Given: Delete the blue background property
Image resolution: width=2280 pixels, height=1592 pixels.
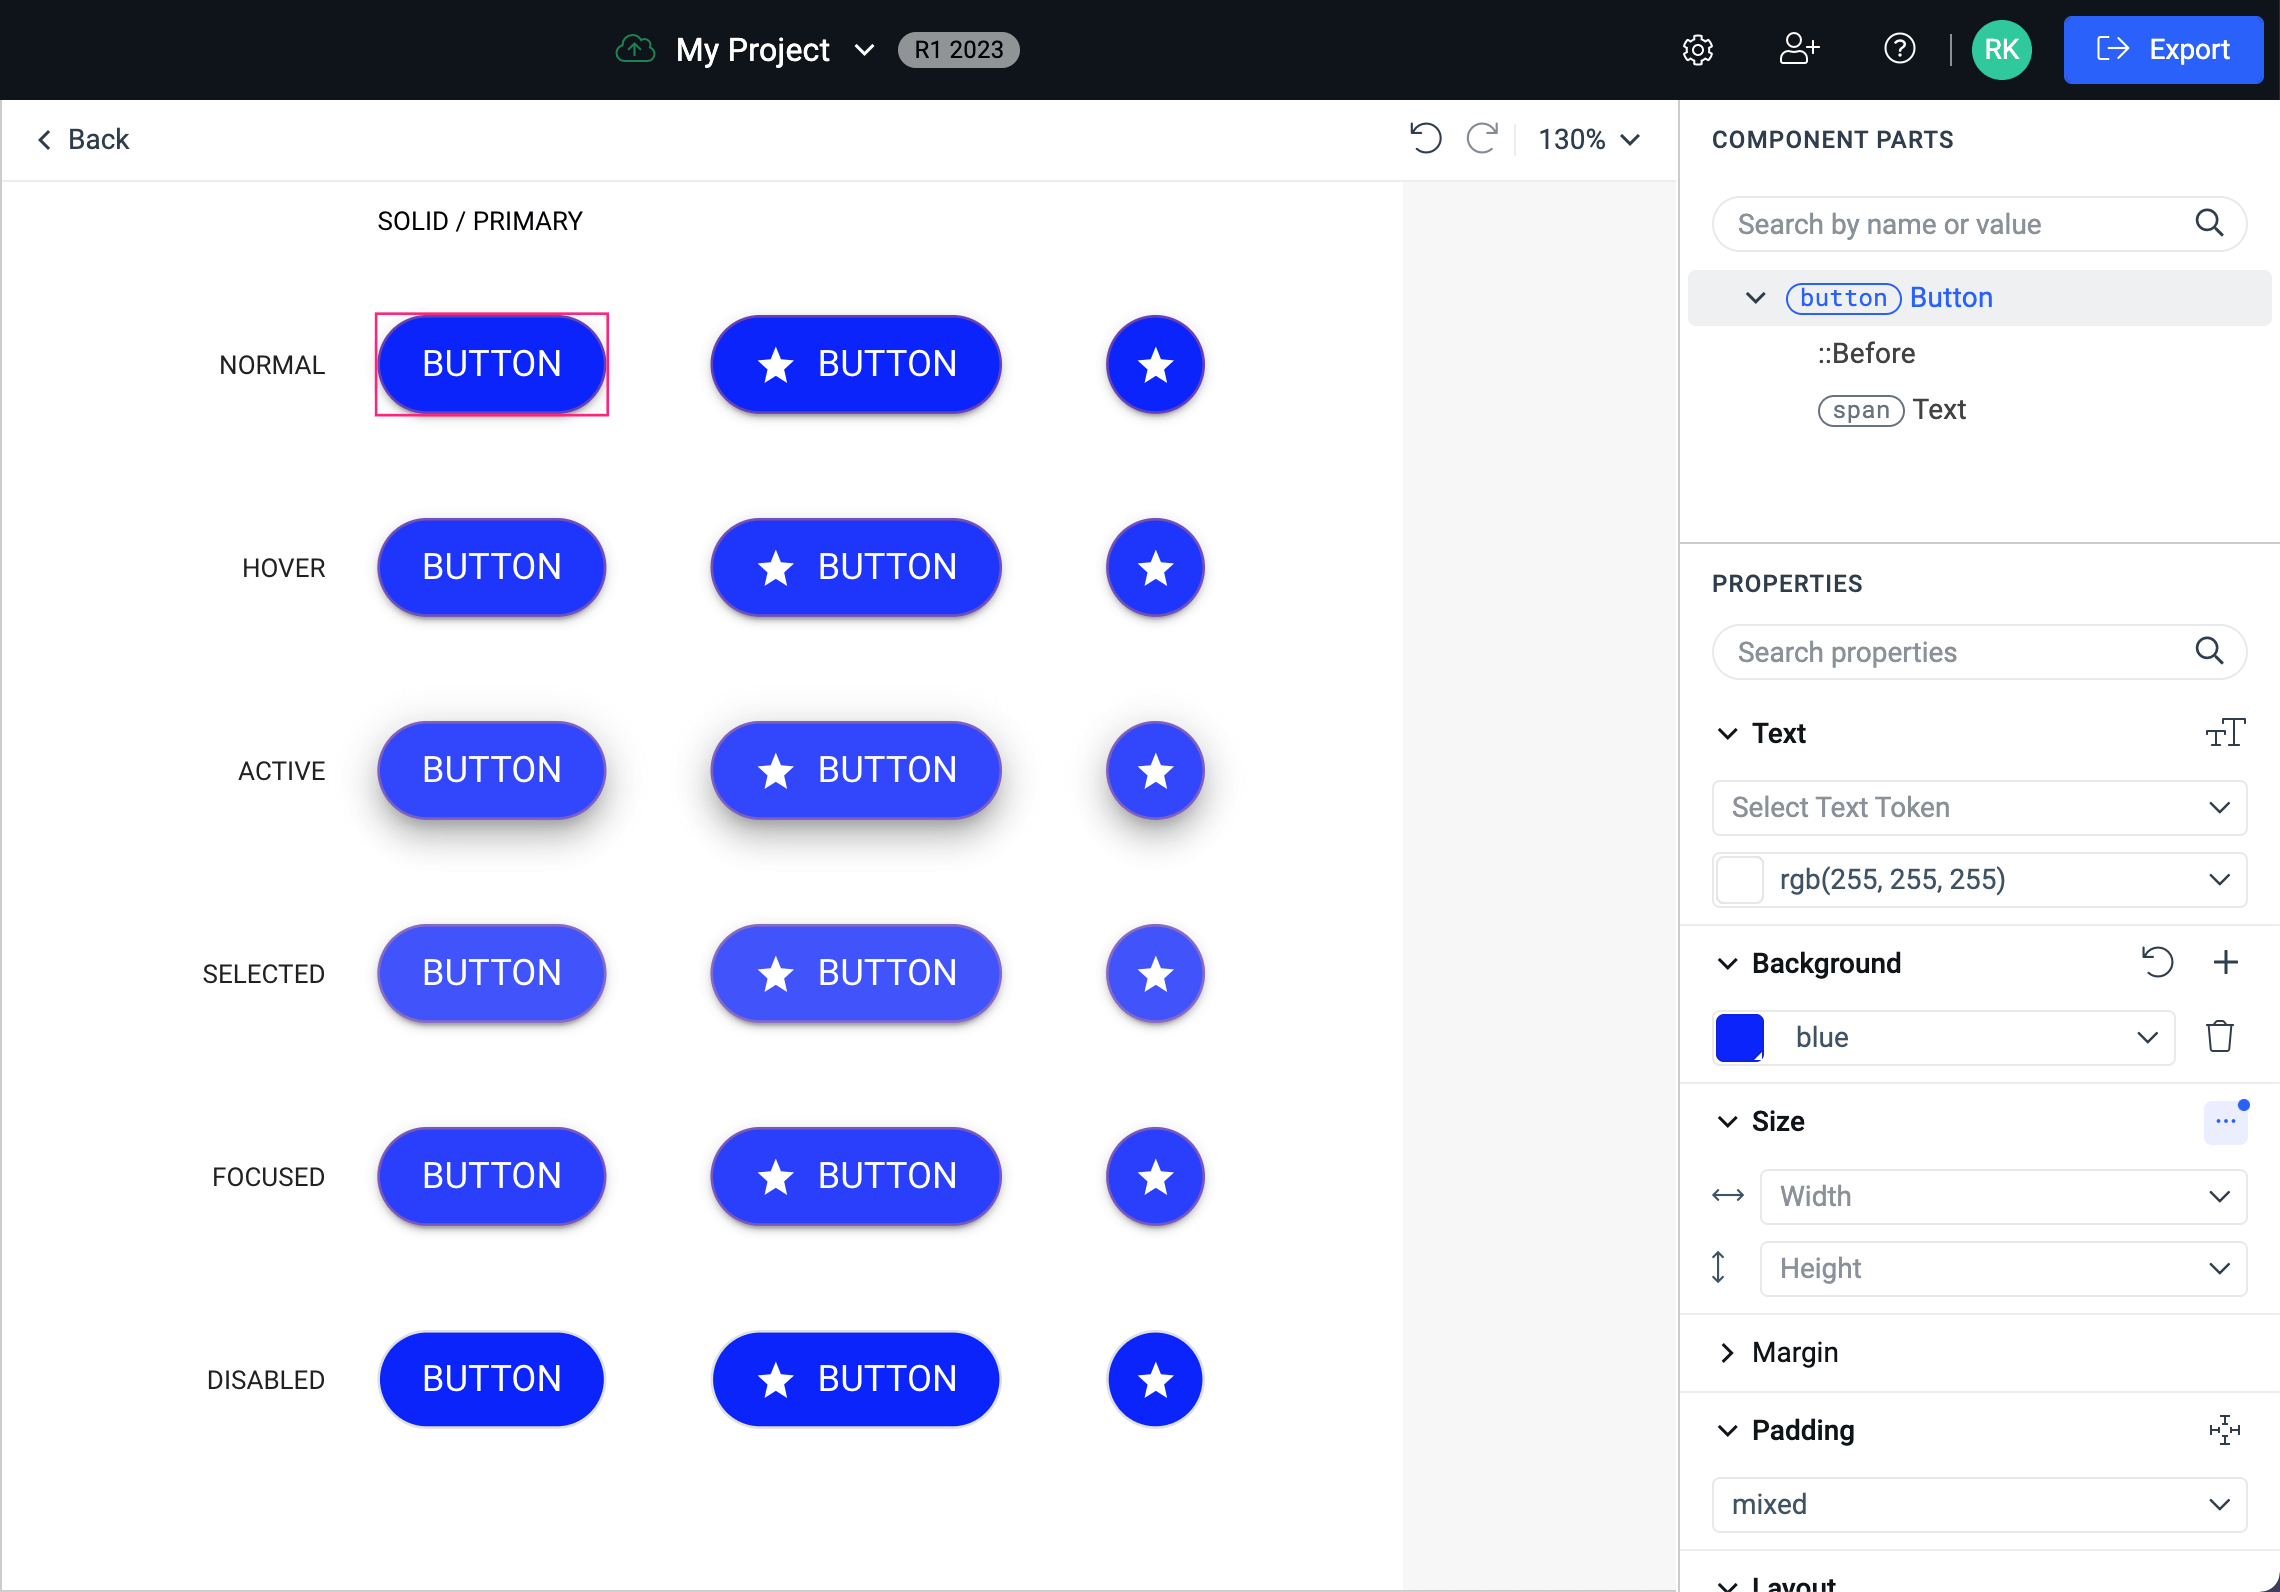Looking at the screenshot, I should coord(2218,1036).
